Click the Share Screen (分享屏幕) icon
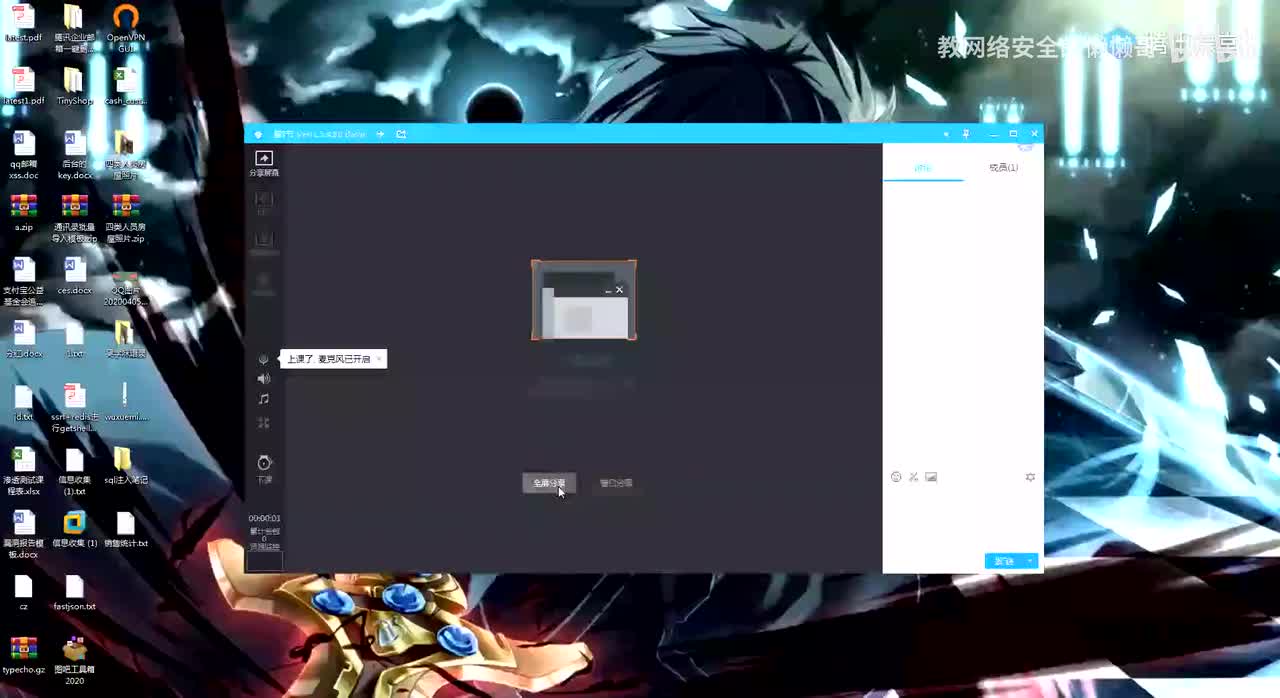Screen dimensions: 1280x698 [x=264, y=164]
